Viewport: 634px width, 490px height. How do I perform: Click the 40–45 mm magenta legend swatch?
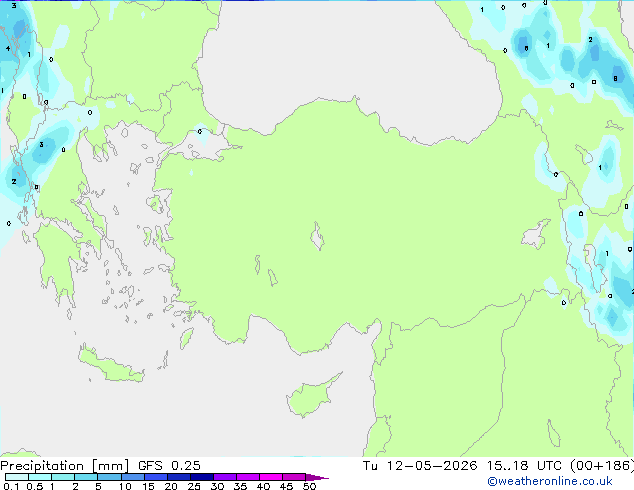pyautogui.click(x=271, y=477)
